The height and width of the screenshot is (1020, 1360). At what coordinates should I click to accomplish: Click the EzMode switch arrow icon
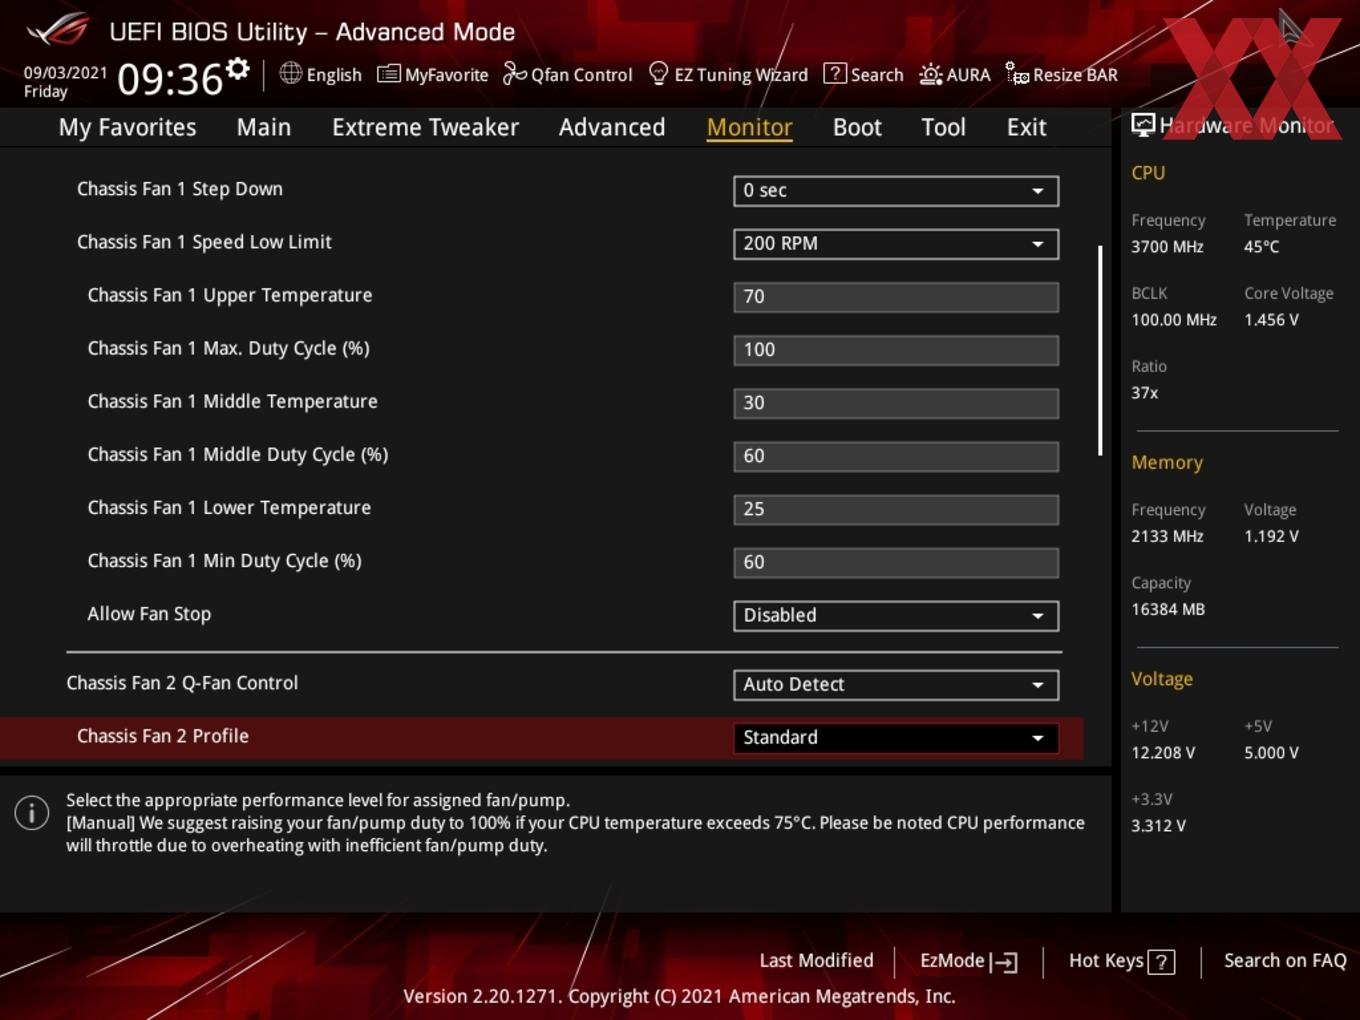[x=1004, y=962]
